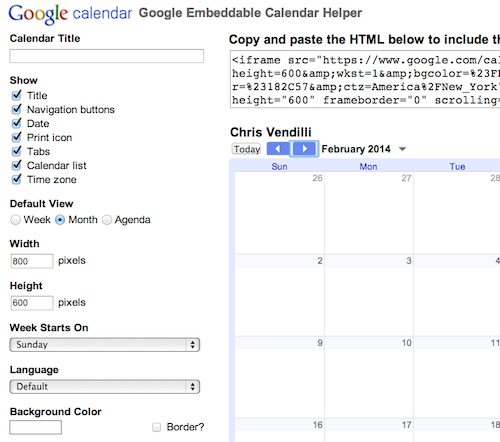The image size is (500, 442).
Task: Click the Tue column header
Action: 457,167
